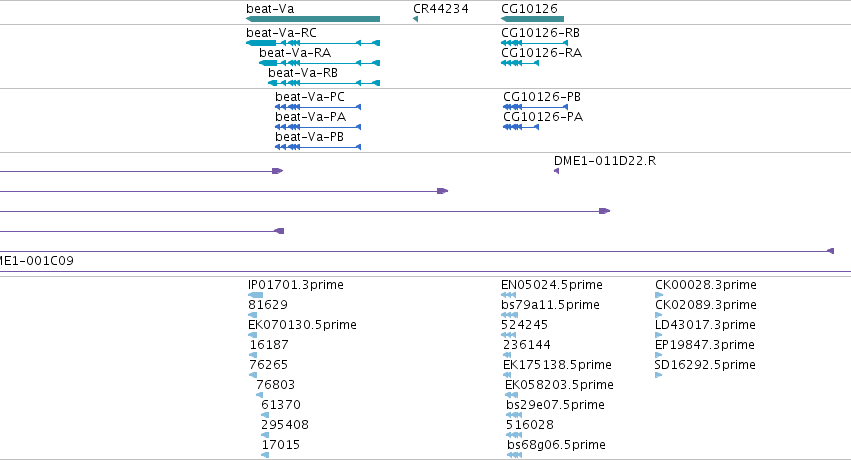Select the 236144 EST label

pos(527,345)
